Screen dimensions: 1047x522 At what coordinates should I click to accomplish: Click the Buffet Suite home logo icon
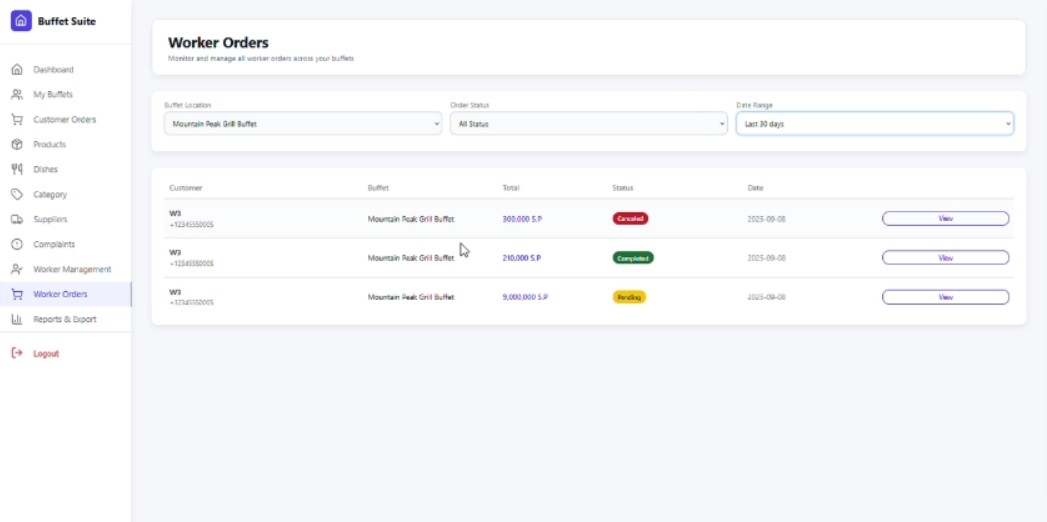[x=21, y=21]
